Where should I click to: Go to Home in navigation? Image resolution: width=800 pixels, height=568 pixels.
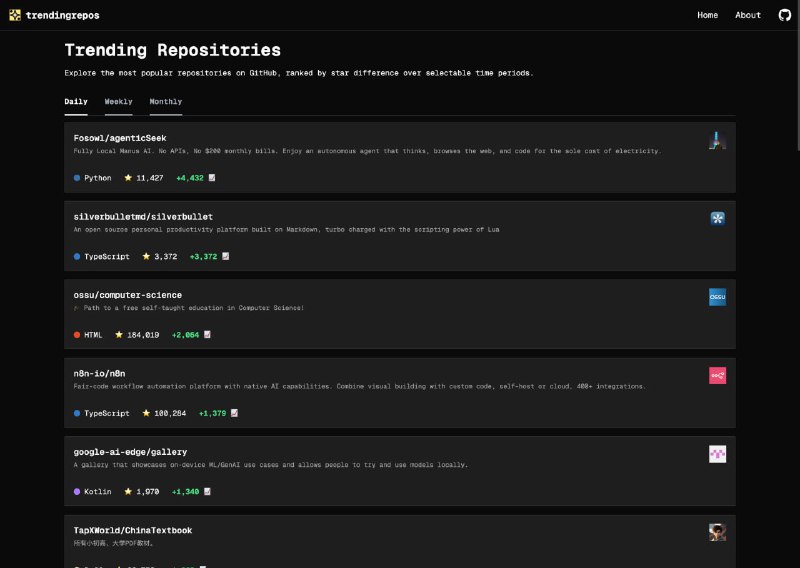pyautogui.click(x=707, y=15)
